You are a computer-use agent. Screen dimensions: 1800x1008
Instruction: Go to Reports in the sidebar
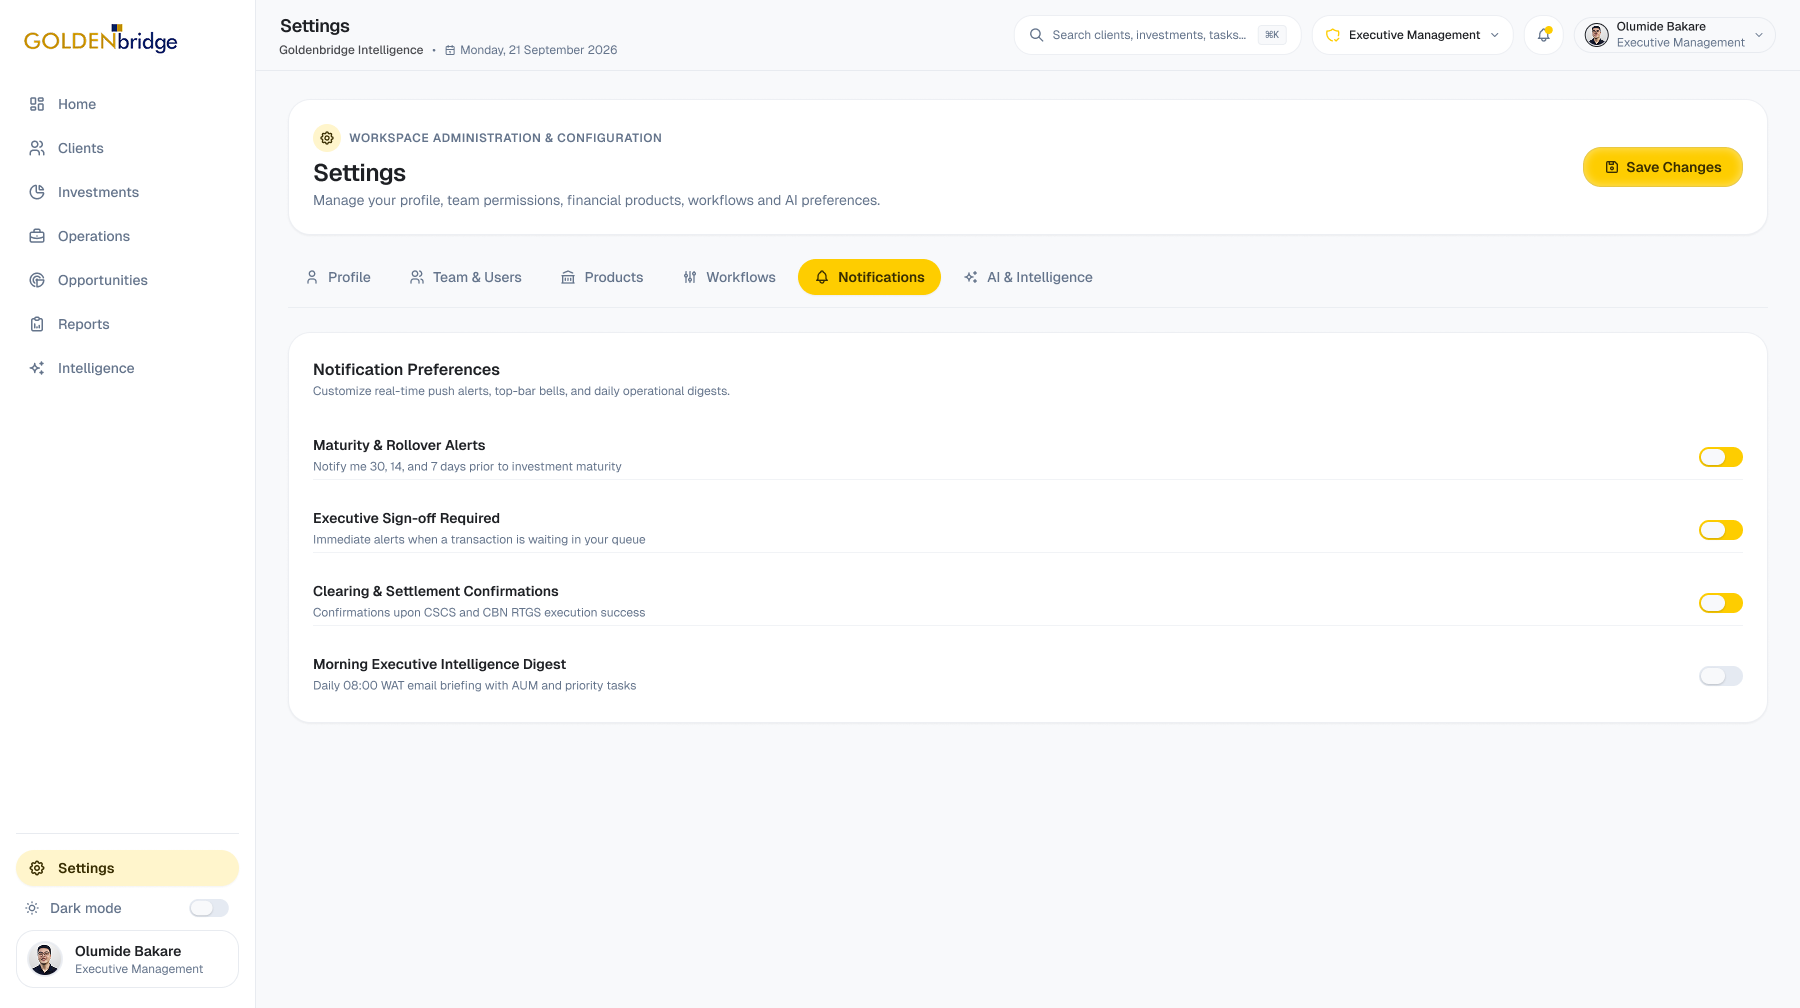click(127, 324)
